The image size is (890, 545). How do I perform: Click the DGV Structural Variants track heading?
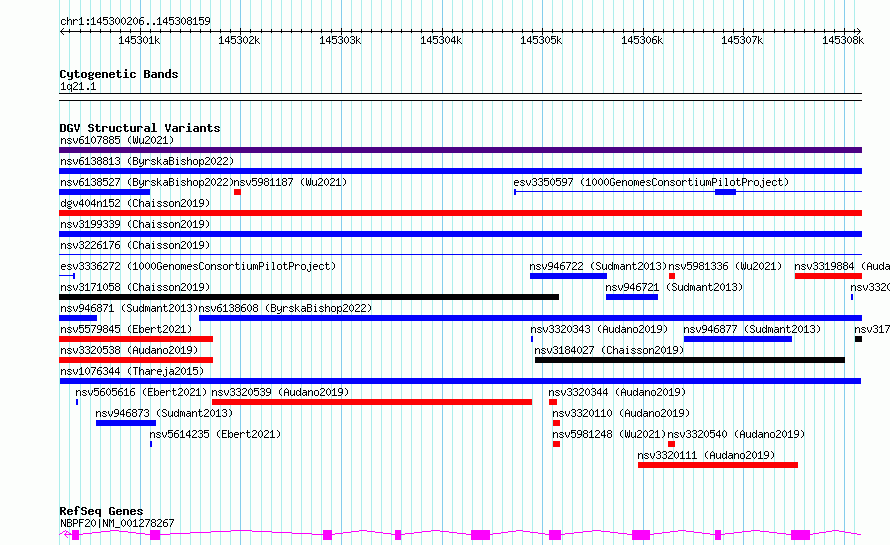[140, 128]
